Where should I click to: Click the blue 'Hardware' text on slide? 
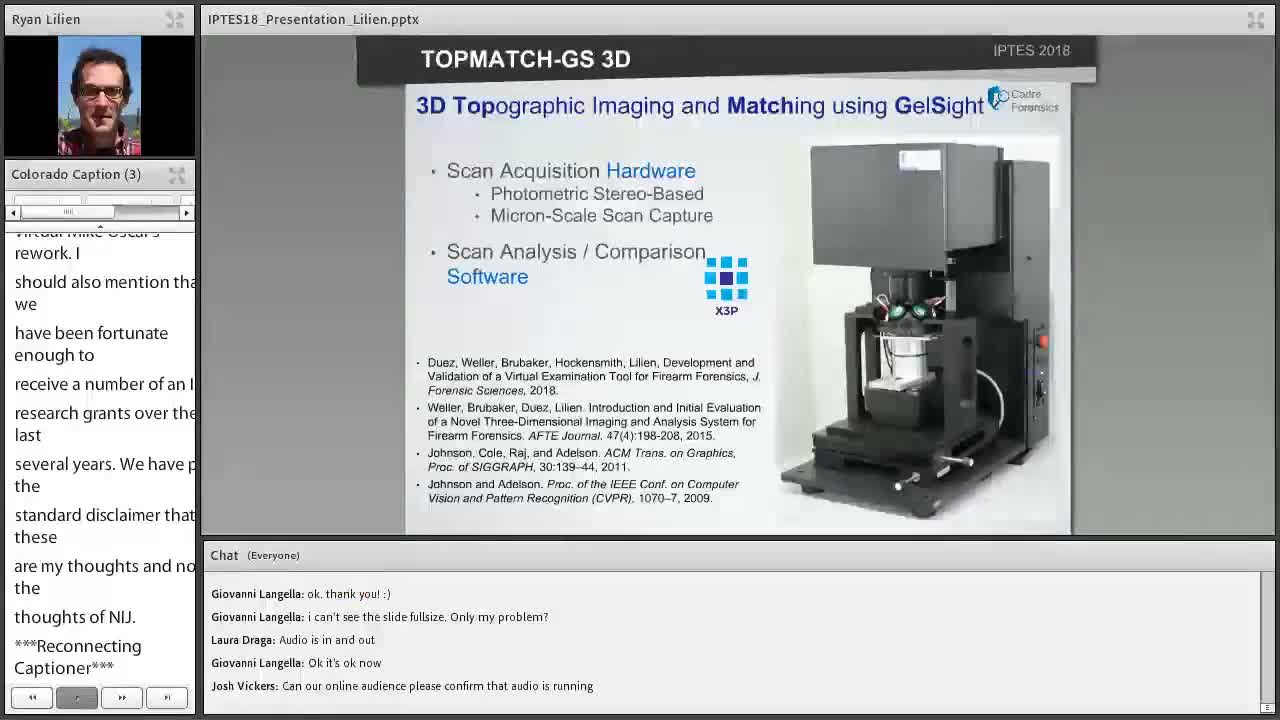tap(650, 171)
